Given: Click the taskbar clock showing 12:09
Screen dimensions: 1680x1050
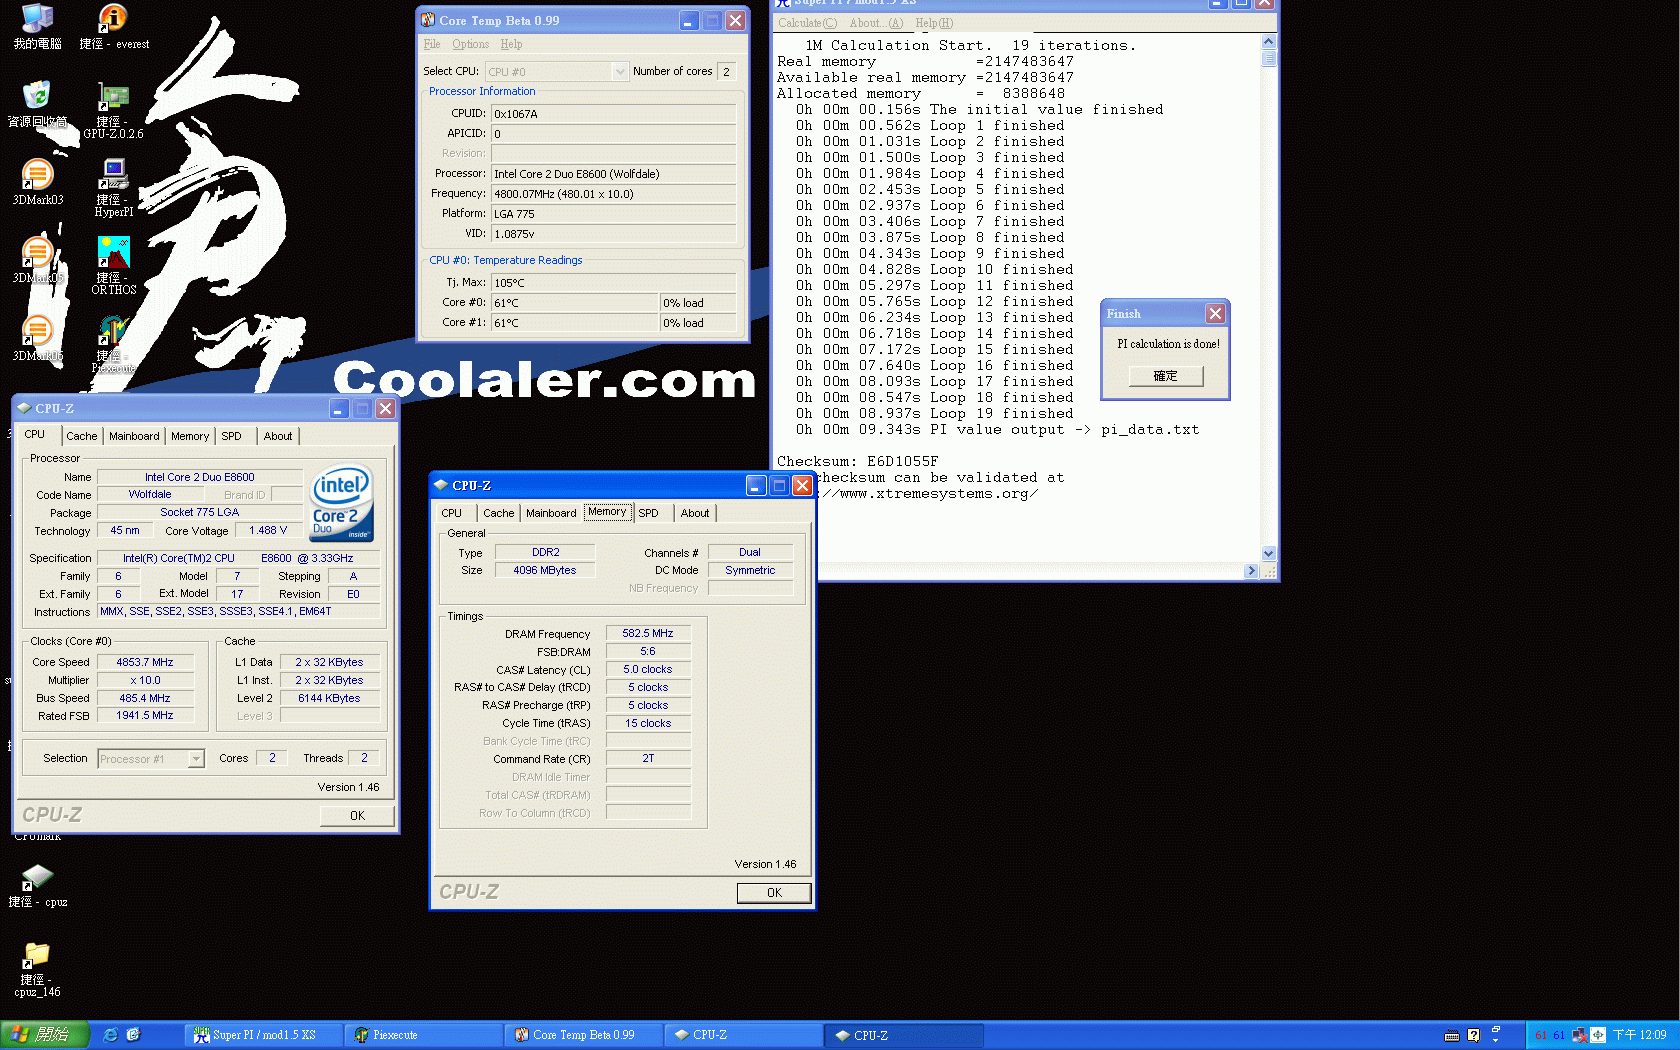Looking at the screenshot, I should pyautogui.click(x=1640, y=1035).
